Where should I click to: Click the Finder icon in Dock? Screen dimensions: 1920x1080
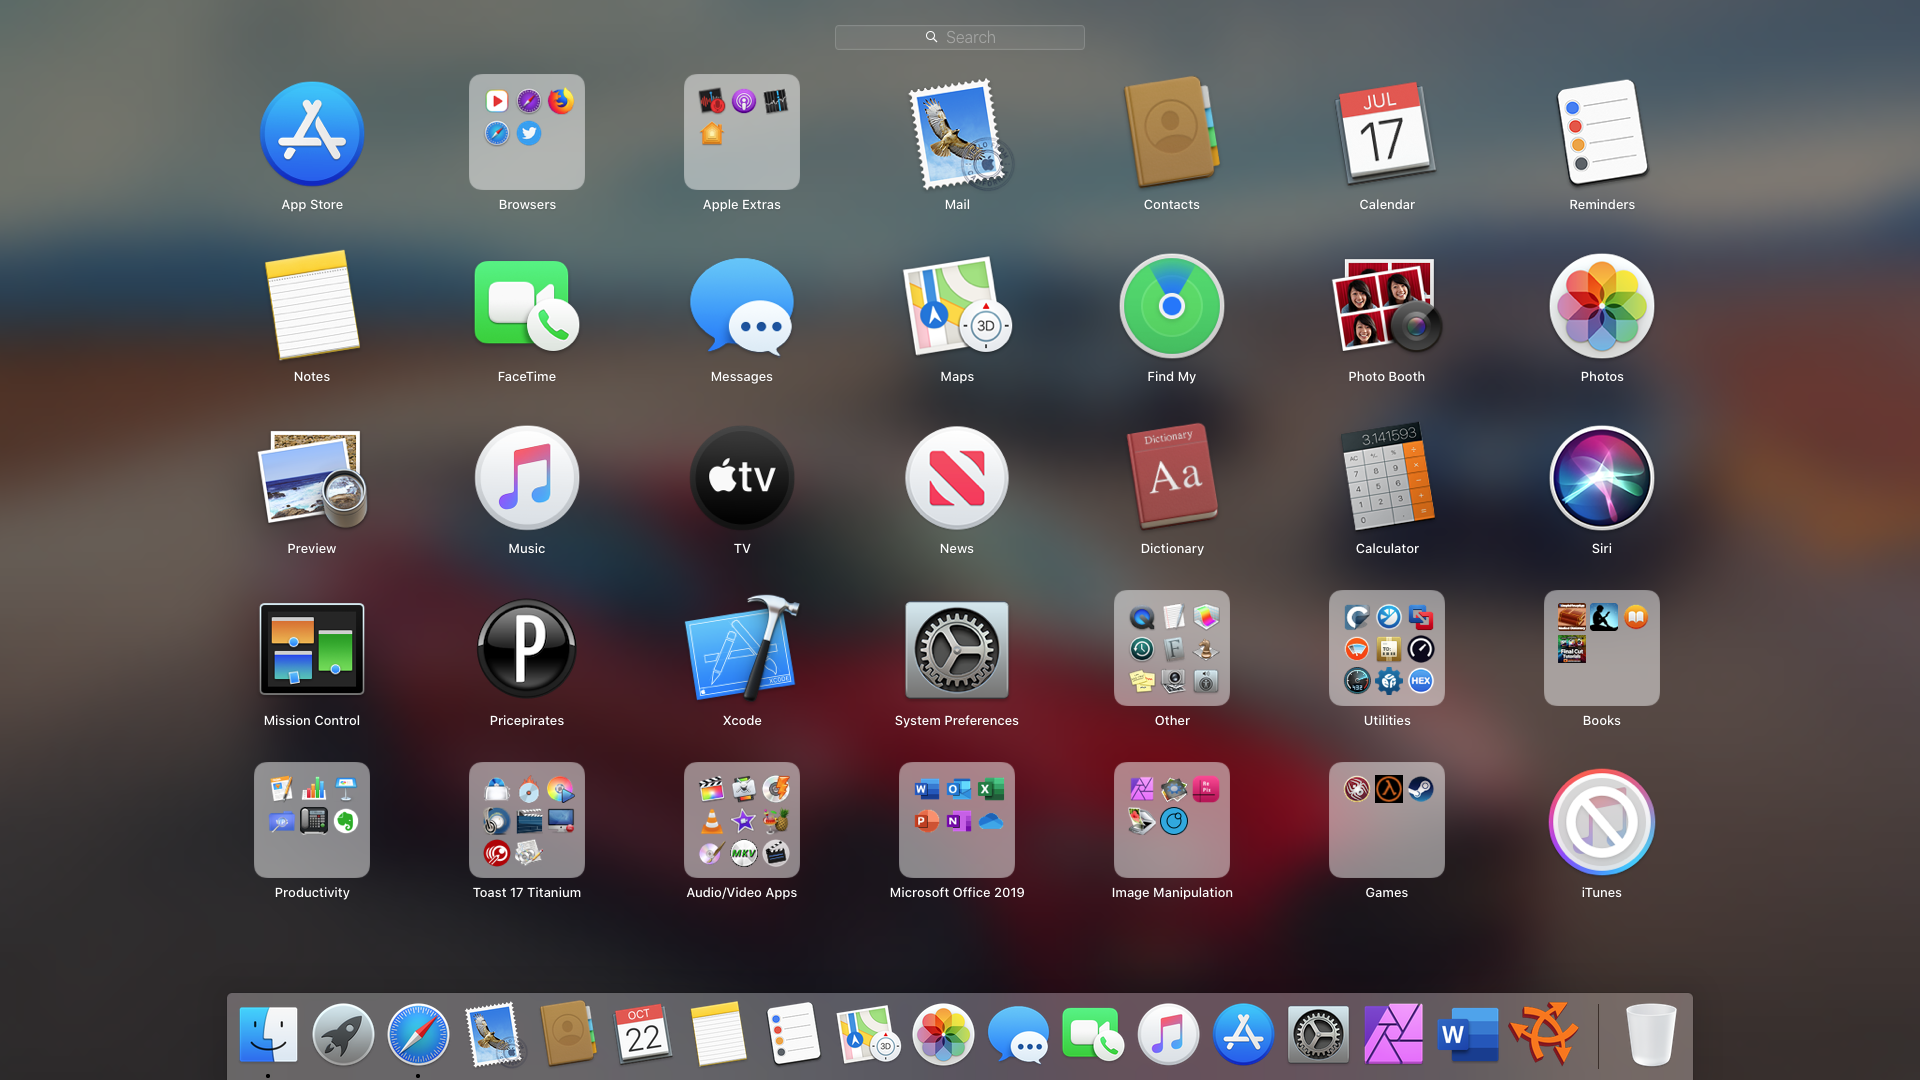pos(268,1034)
